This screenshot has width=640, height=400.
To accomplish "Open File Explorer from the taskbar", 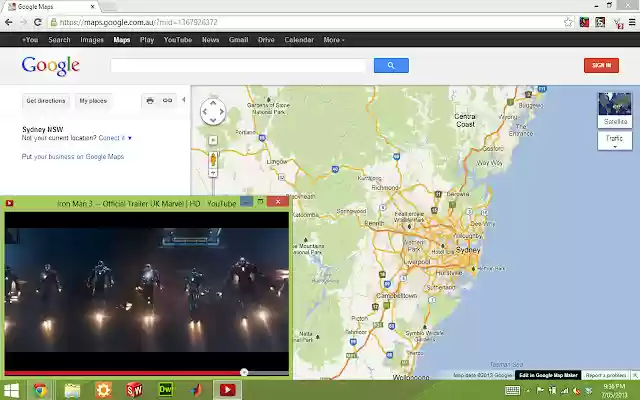I will coord(72,391).
